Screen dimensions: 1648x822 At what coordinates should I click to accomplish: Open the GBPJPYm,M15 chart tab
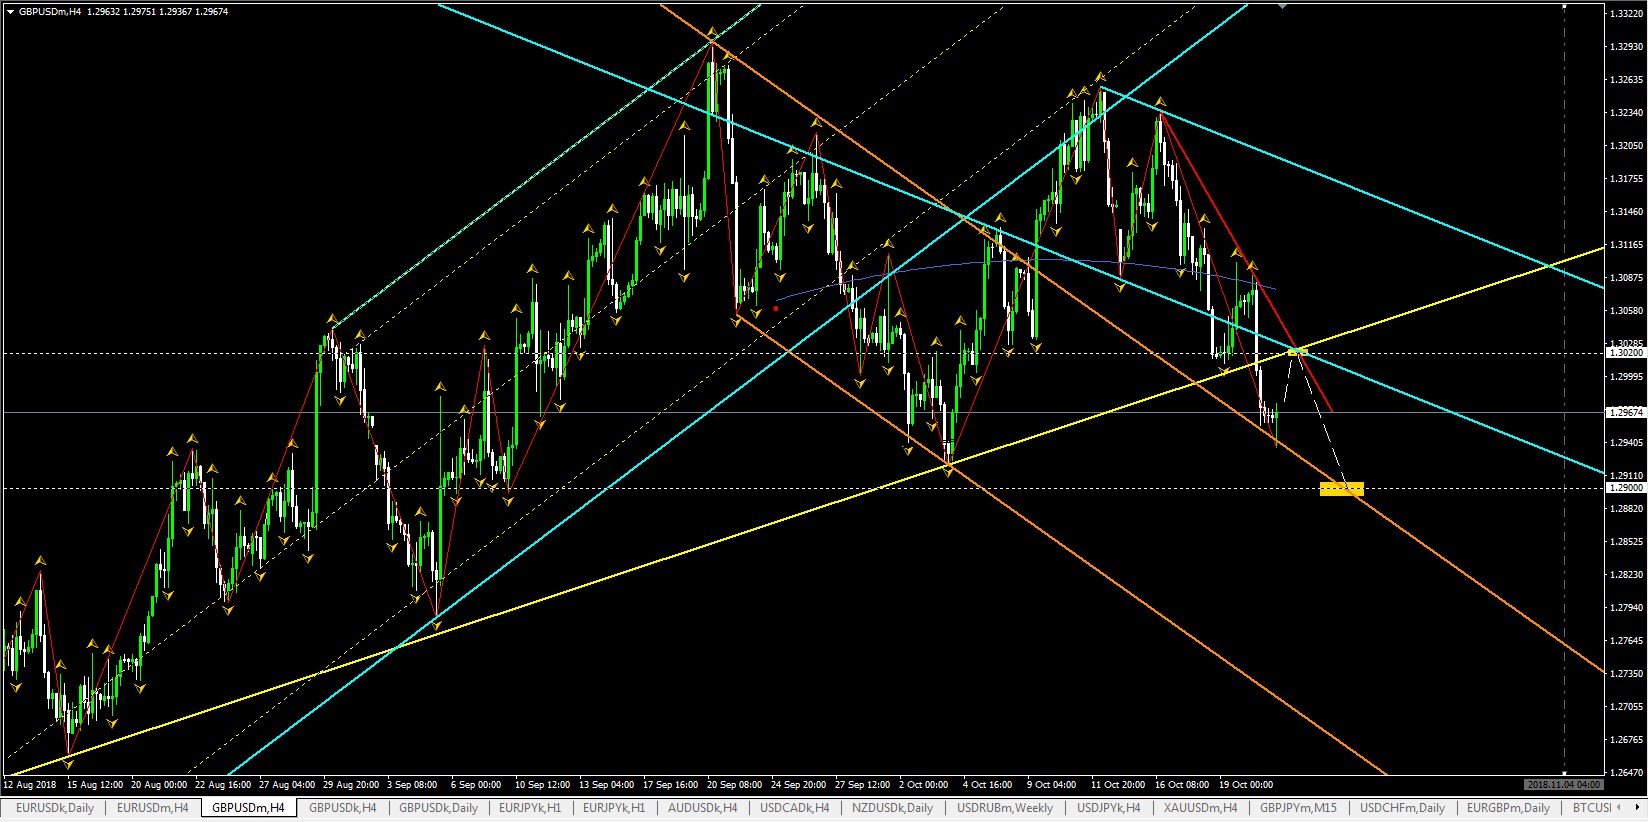pyautogui.click(x=1298, y=808)
